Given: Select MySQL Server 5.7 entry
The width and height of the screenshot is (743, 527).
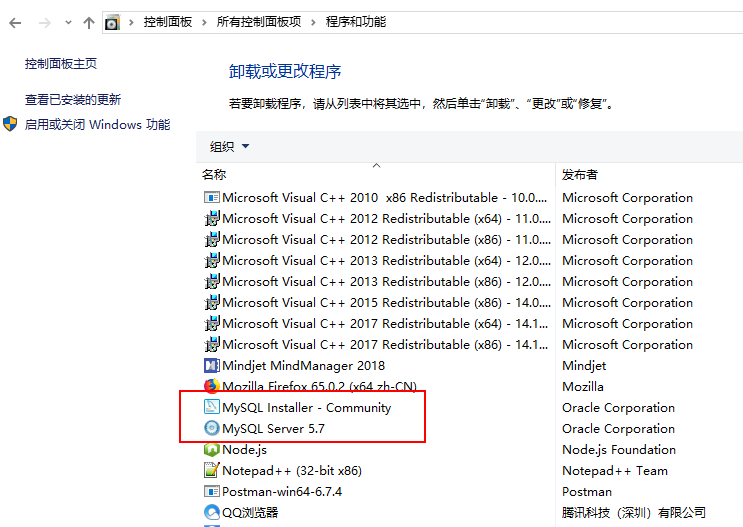Looking at the screenshot, I should [x=273, y=428].
